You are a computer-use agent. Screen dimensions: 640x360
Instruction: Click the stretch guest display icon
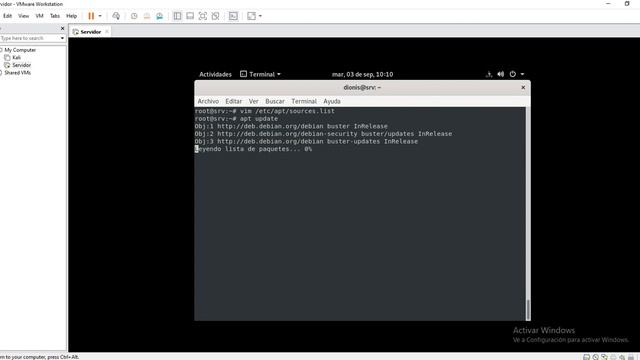point(251,16)
